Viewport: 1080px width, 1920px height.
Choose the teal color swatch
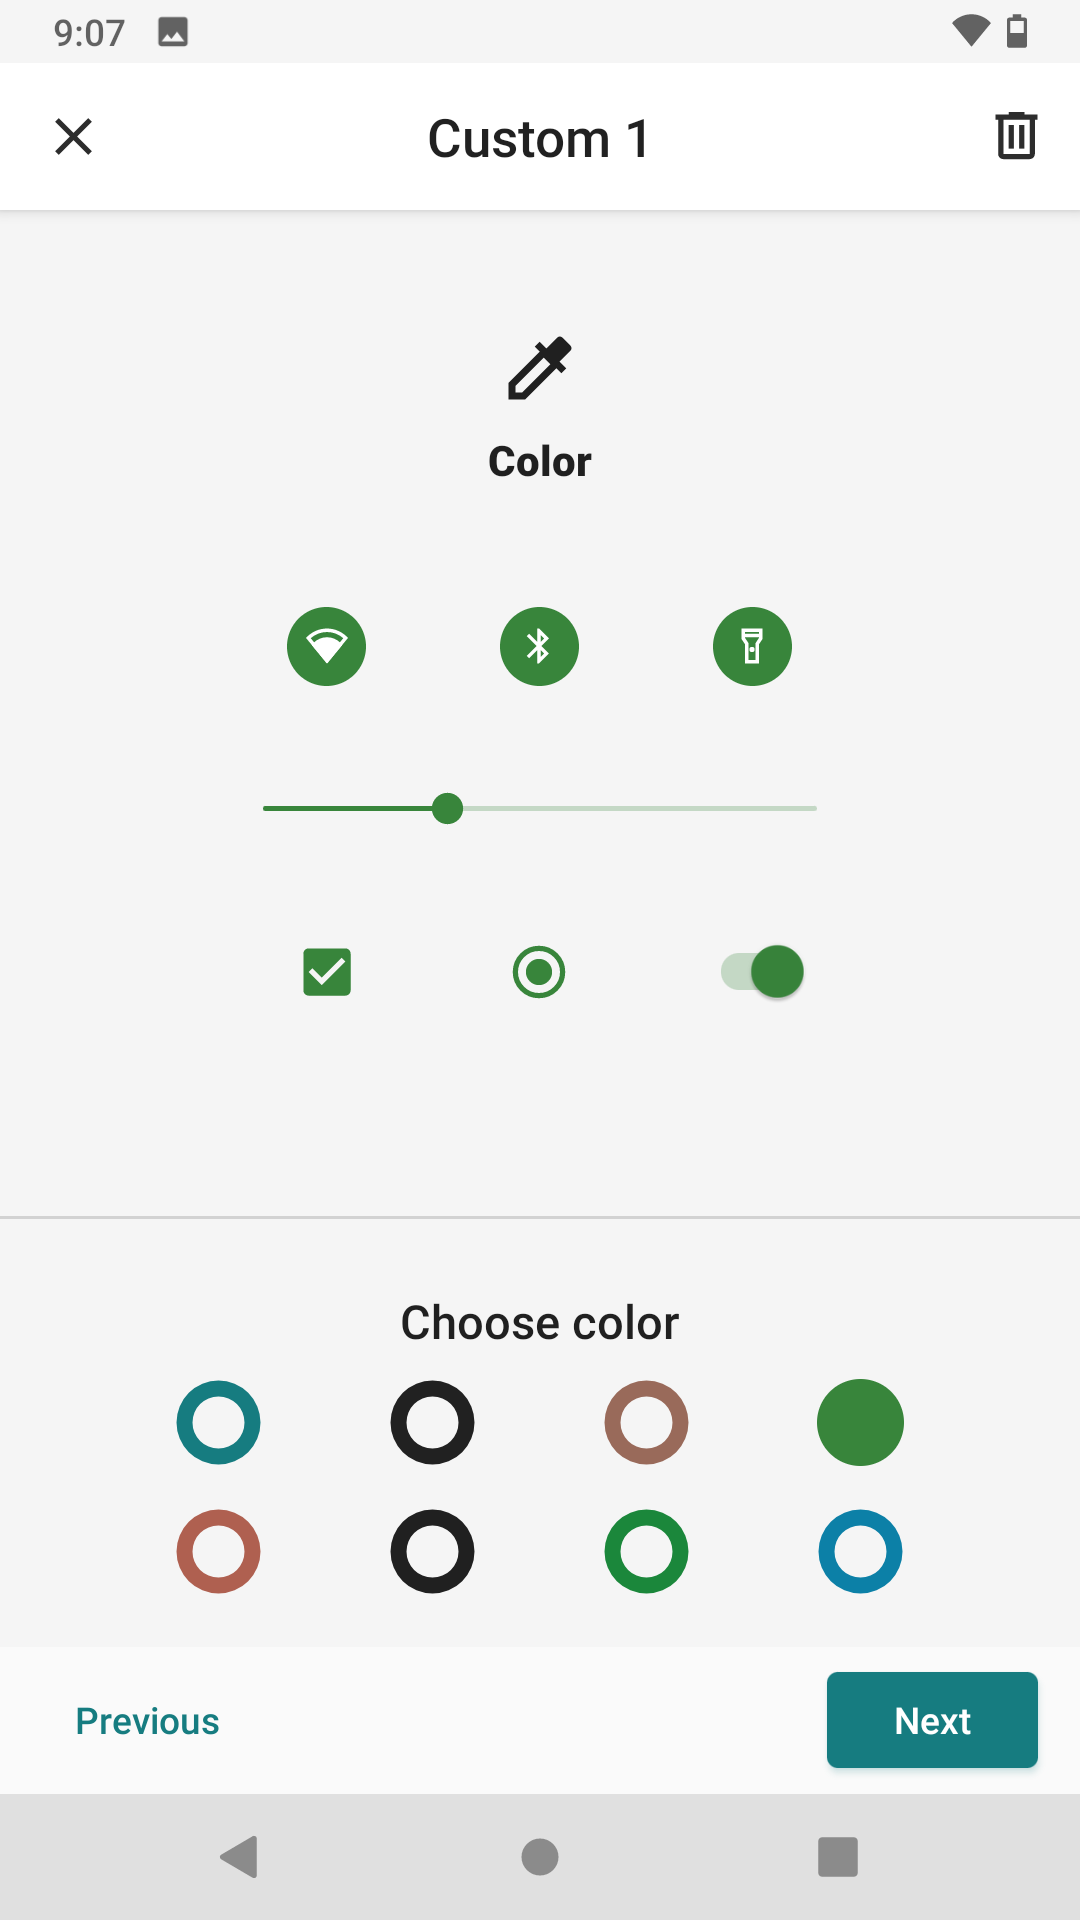pos(217,1422)
